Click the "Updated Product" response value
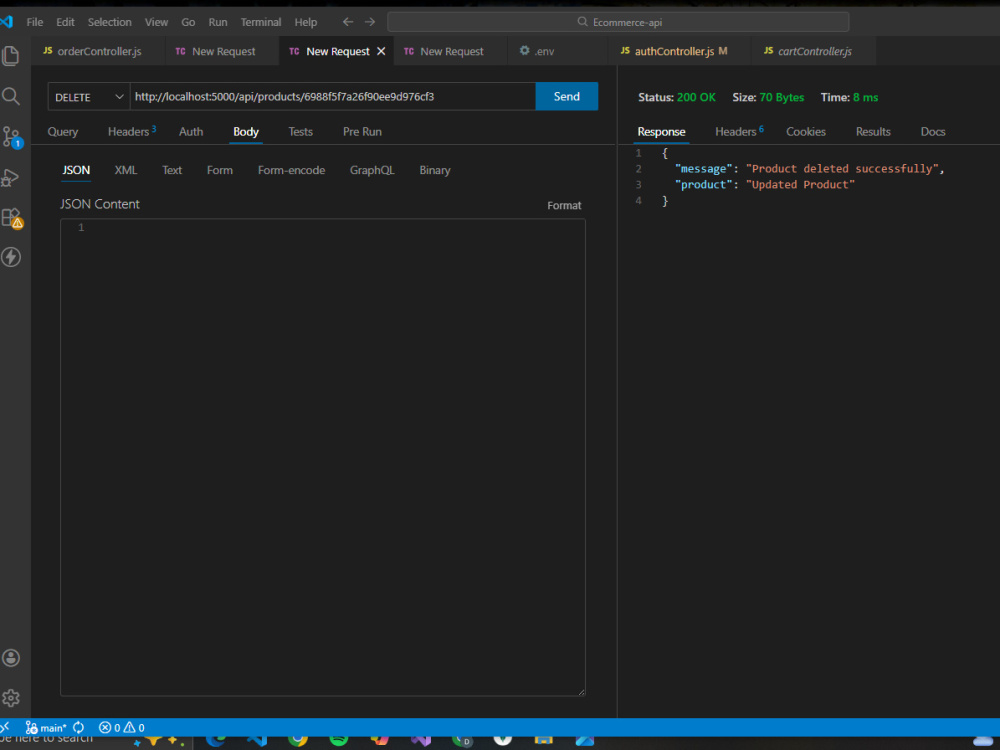Screen dimensions: 1000x750 [800, 184]
